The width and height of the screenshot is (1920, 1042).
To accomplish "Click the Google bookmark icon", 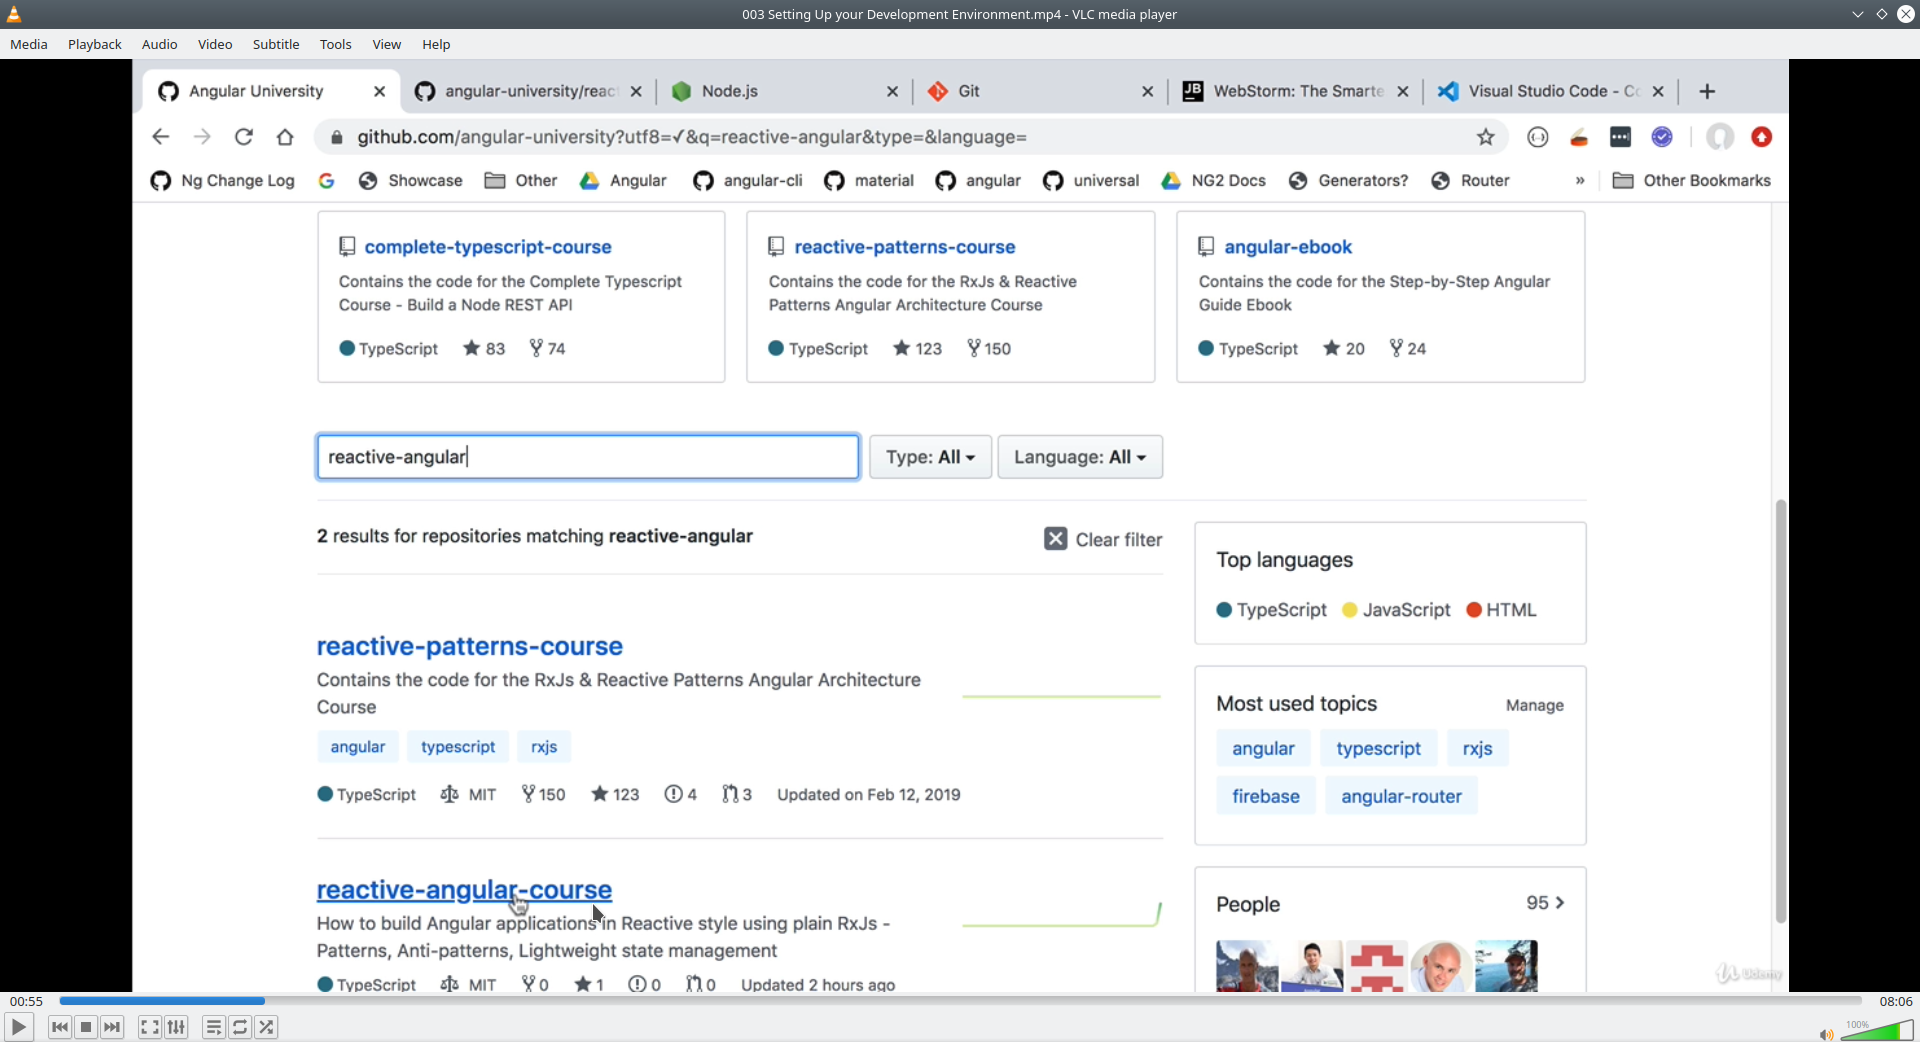I will pos(326,180).
